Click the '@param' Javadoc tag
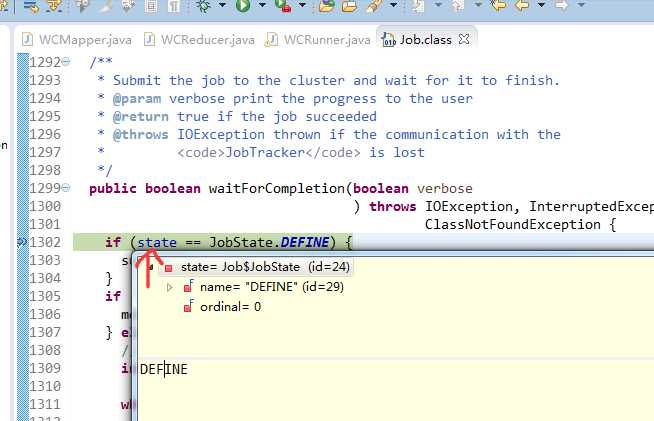This screenshot has width=654, height=421. (137, 99)
